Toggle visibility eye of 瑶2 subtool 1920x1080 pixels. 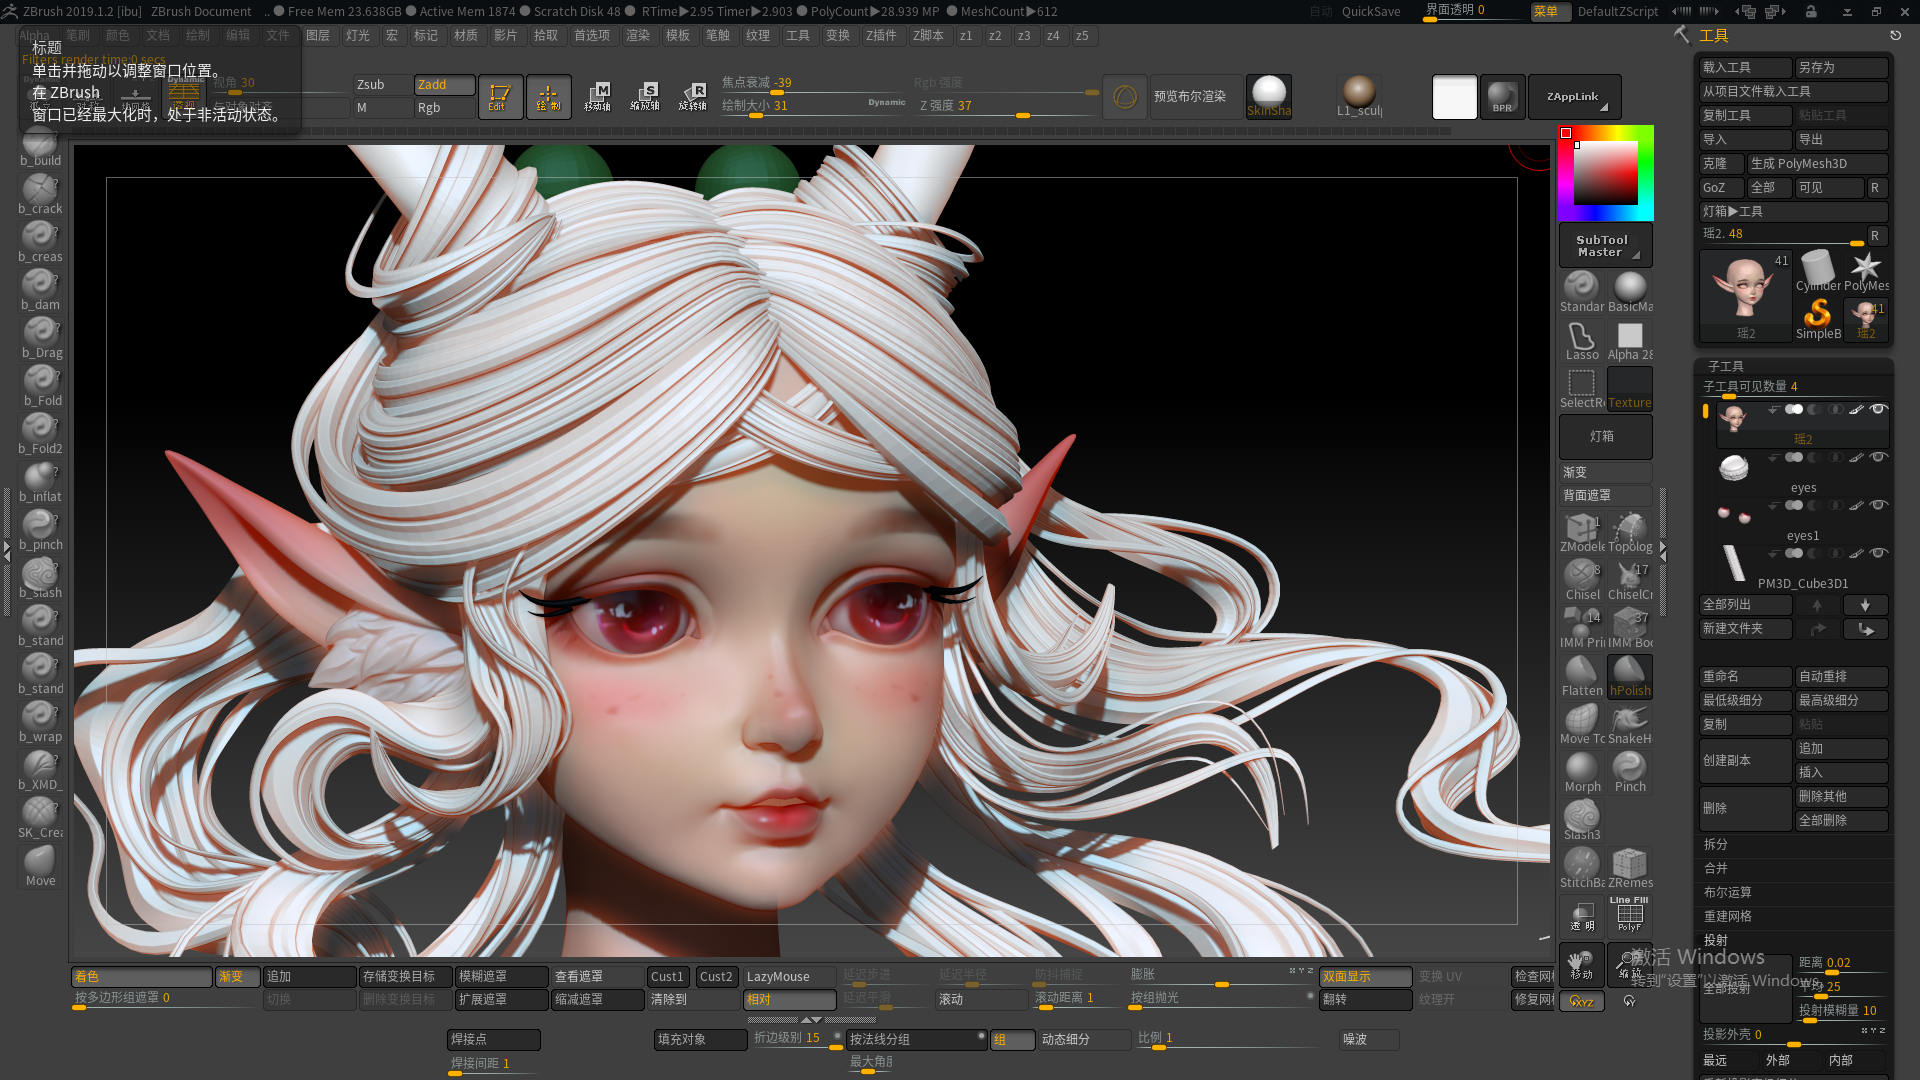pos(1878,410)
